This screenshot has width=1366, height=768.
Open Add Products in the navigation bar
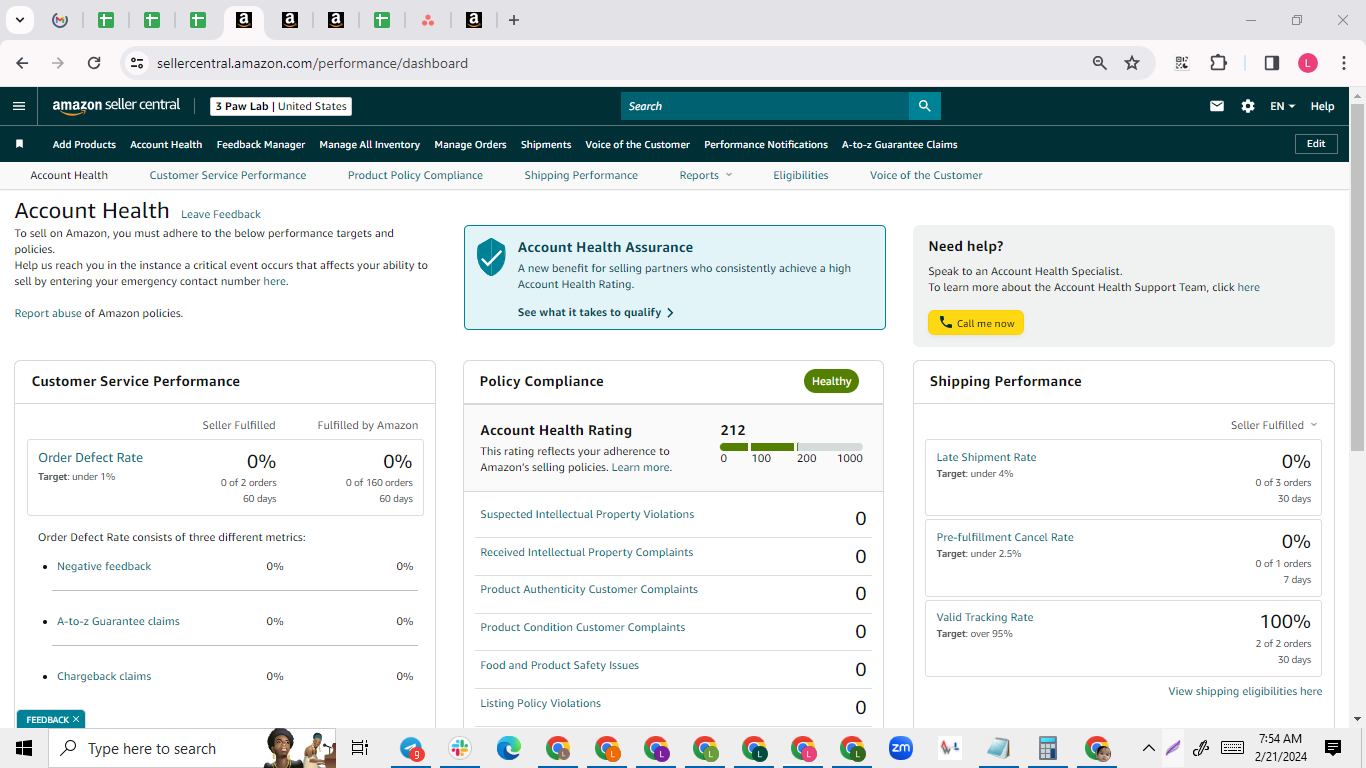coord(84,144)
